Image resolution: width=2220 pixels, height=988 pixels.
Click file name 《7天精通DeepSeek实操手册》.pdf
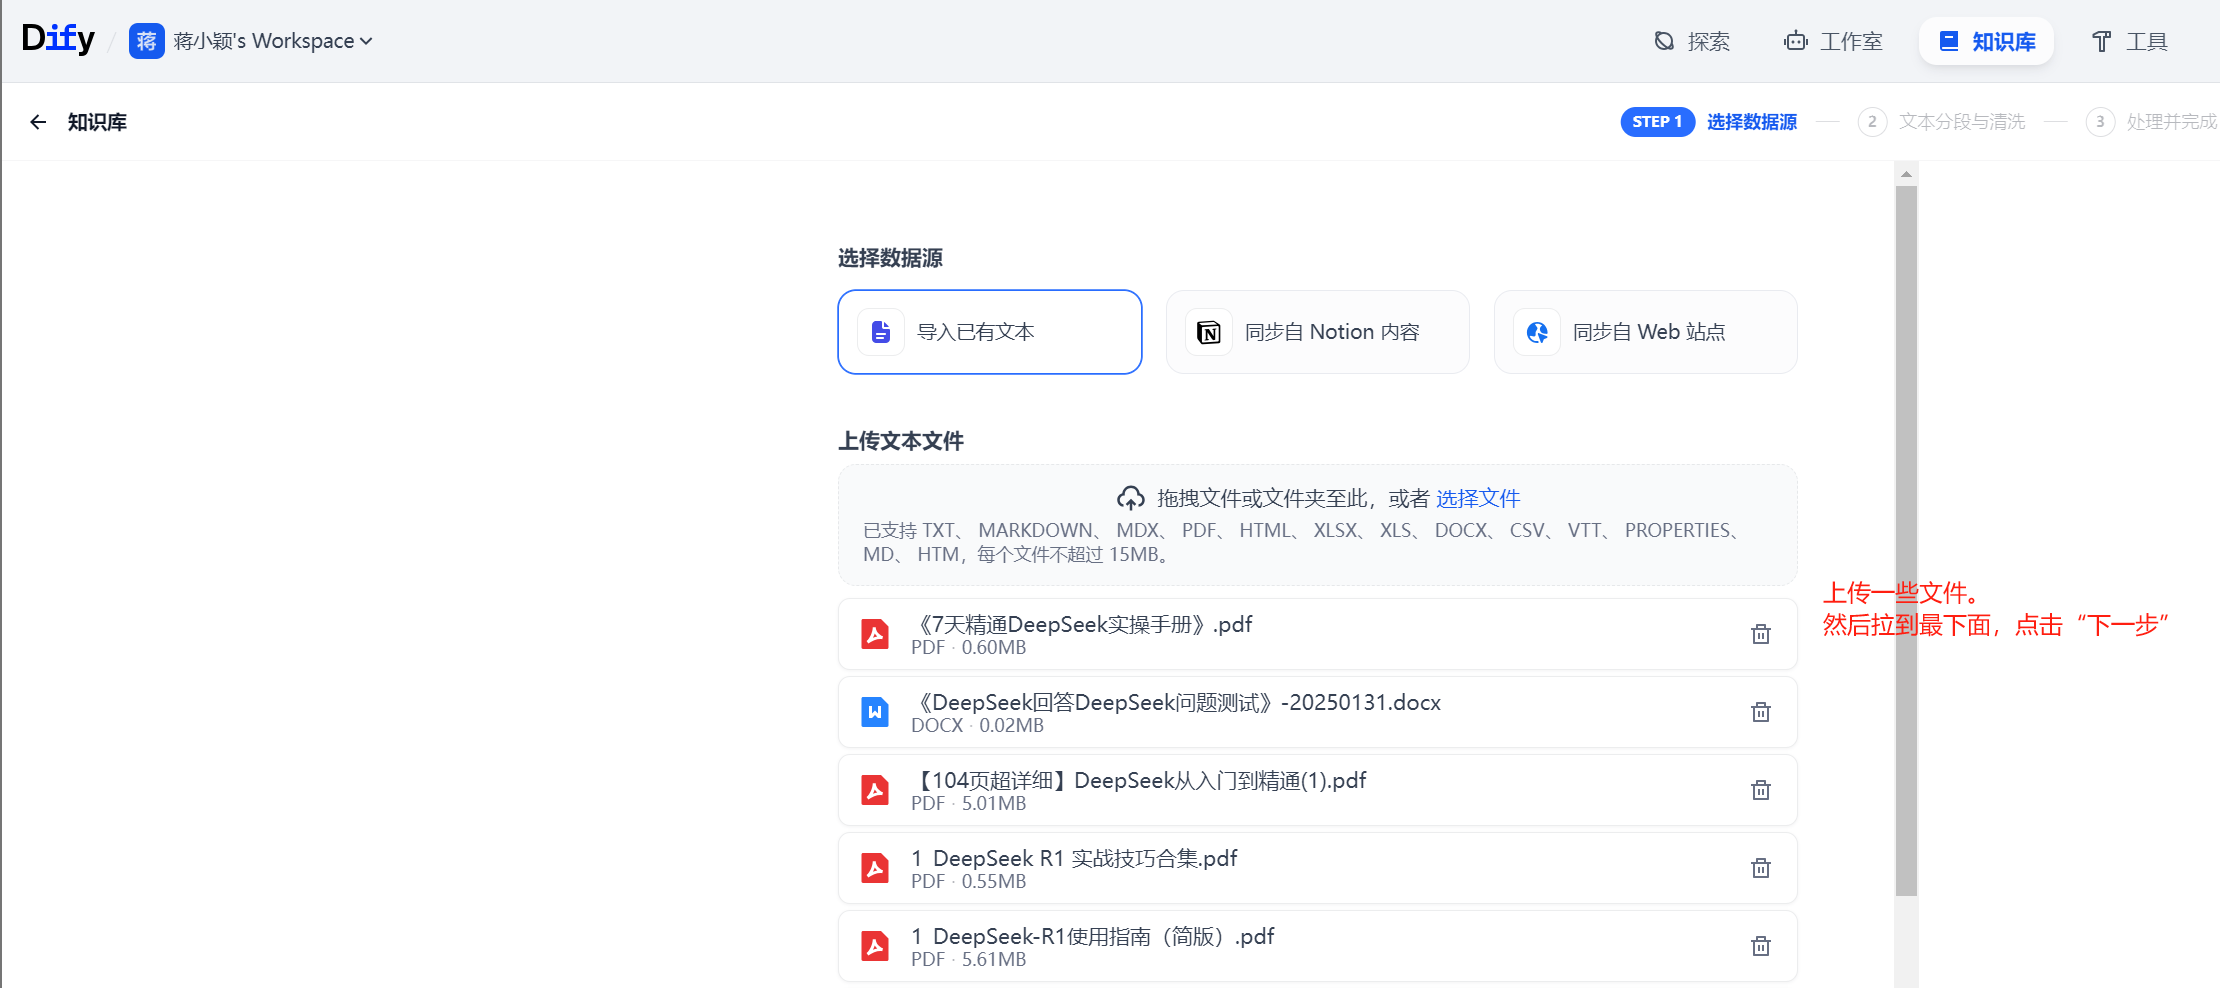1082,624
